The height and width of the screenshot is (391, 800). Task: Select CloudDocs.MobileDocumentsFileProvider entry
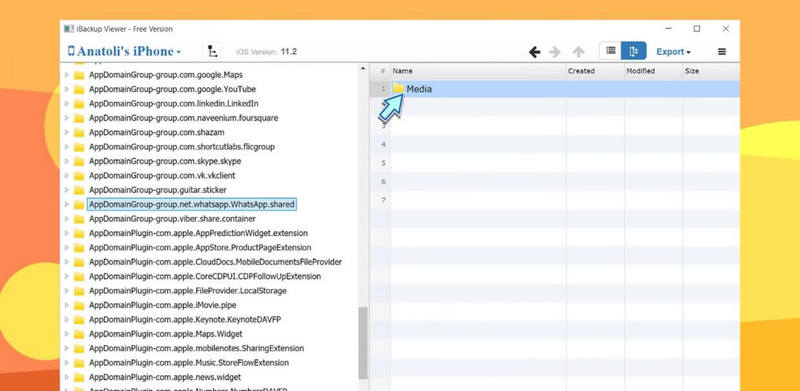[215, 262]
